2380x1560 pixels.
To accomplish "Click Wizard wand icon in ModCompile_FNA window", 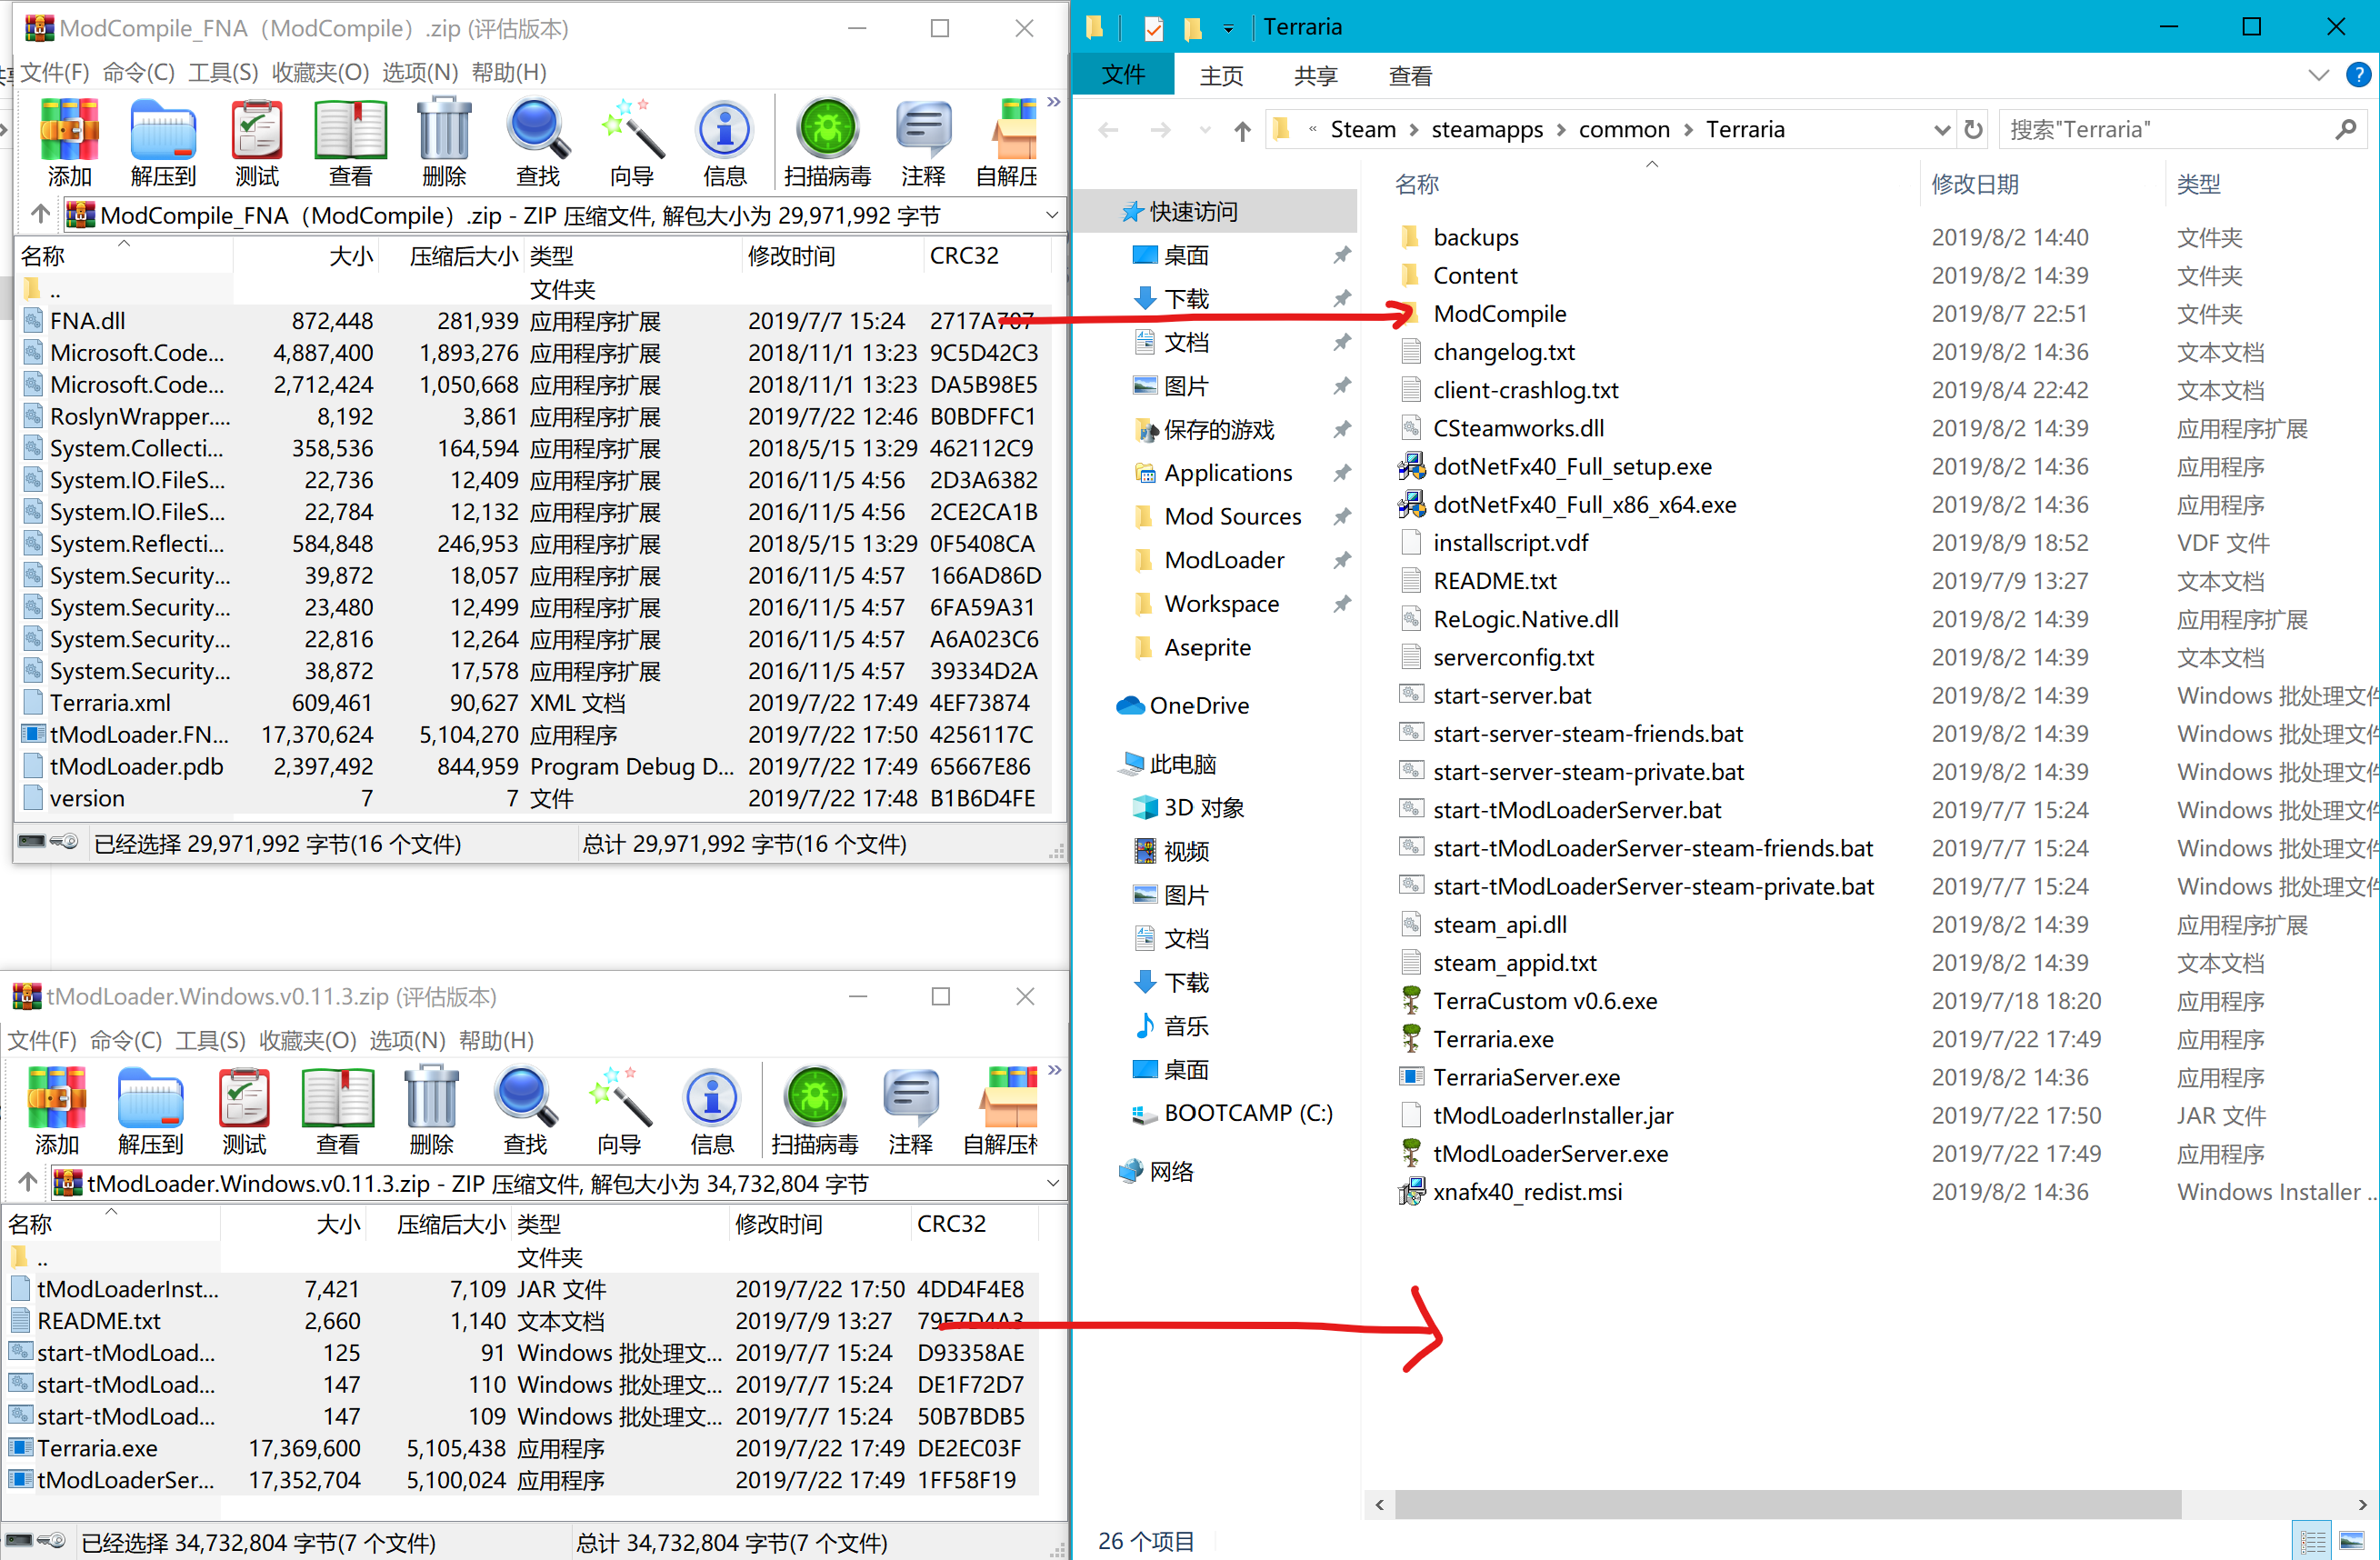I will pyautogui.click(x=632, y=142).
